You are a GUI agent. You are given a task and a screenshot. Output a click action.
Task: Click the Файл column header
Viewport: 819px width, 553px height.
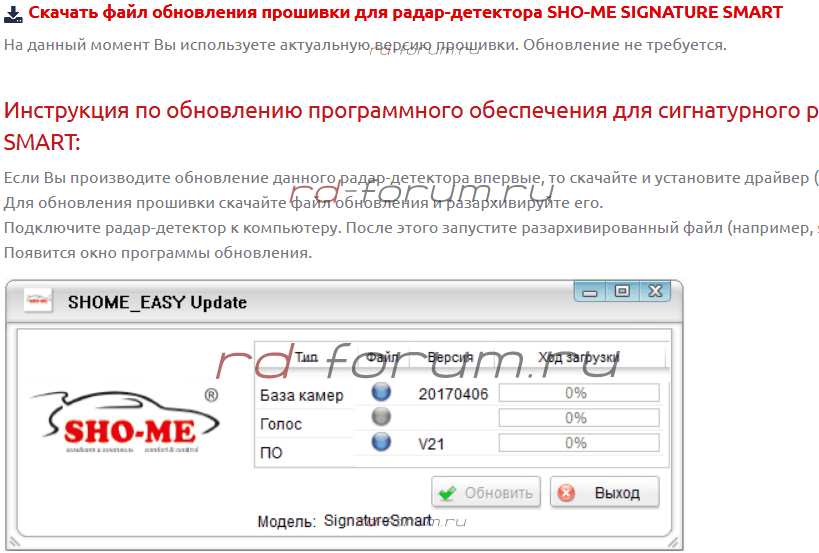point(382,357)
